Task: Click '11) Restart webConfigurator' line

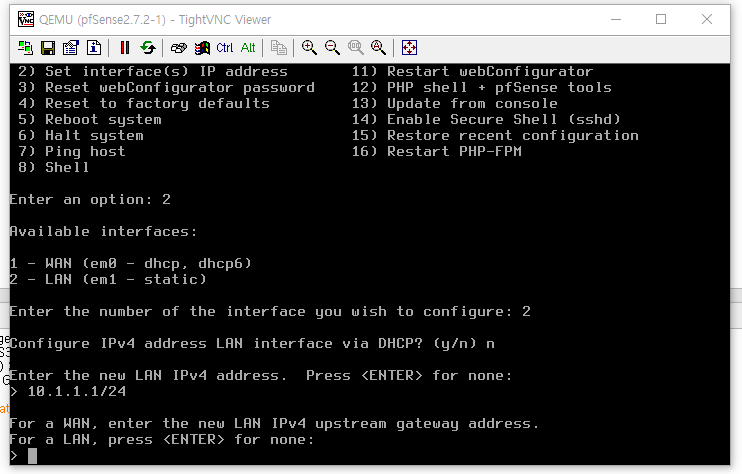Action: pyautogui.click(x=472, y=71)
